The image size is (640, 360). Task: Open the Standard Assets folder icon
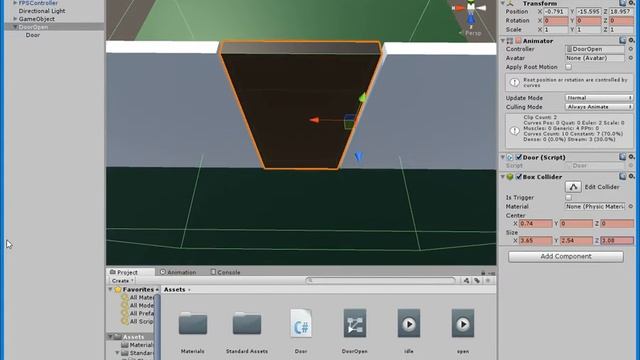[x=247, y=324]
